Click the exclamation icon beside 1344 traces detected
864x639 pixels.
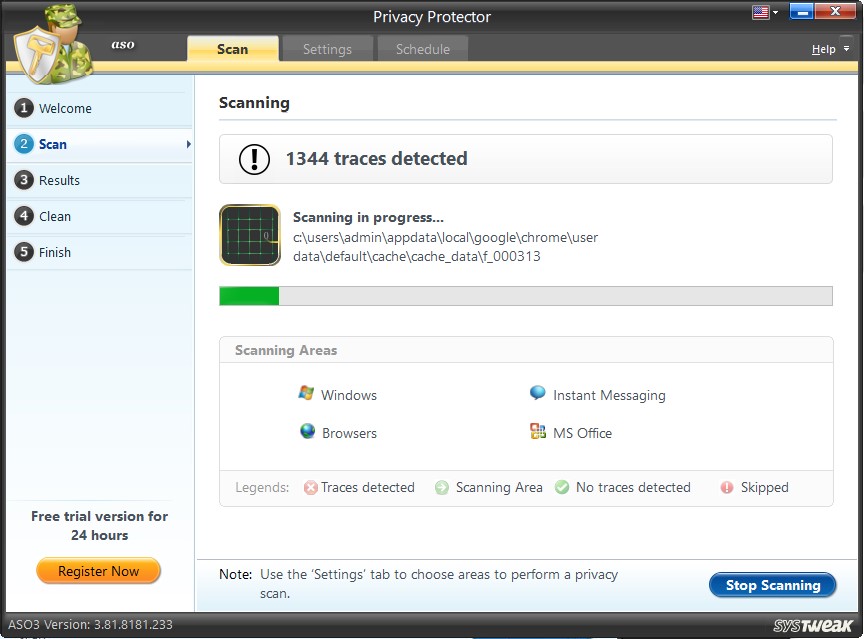click(x=253, y=158)
